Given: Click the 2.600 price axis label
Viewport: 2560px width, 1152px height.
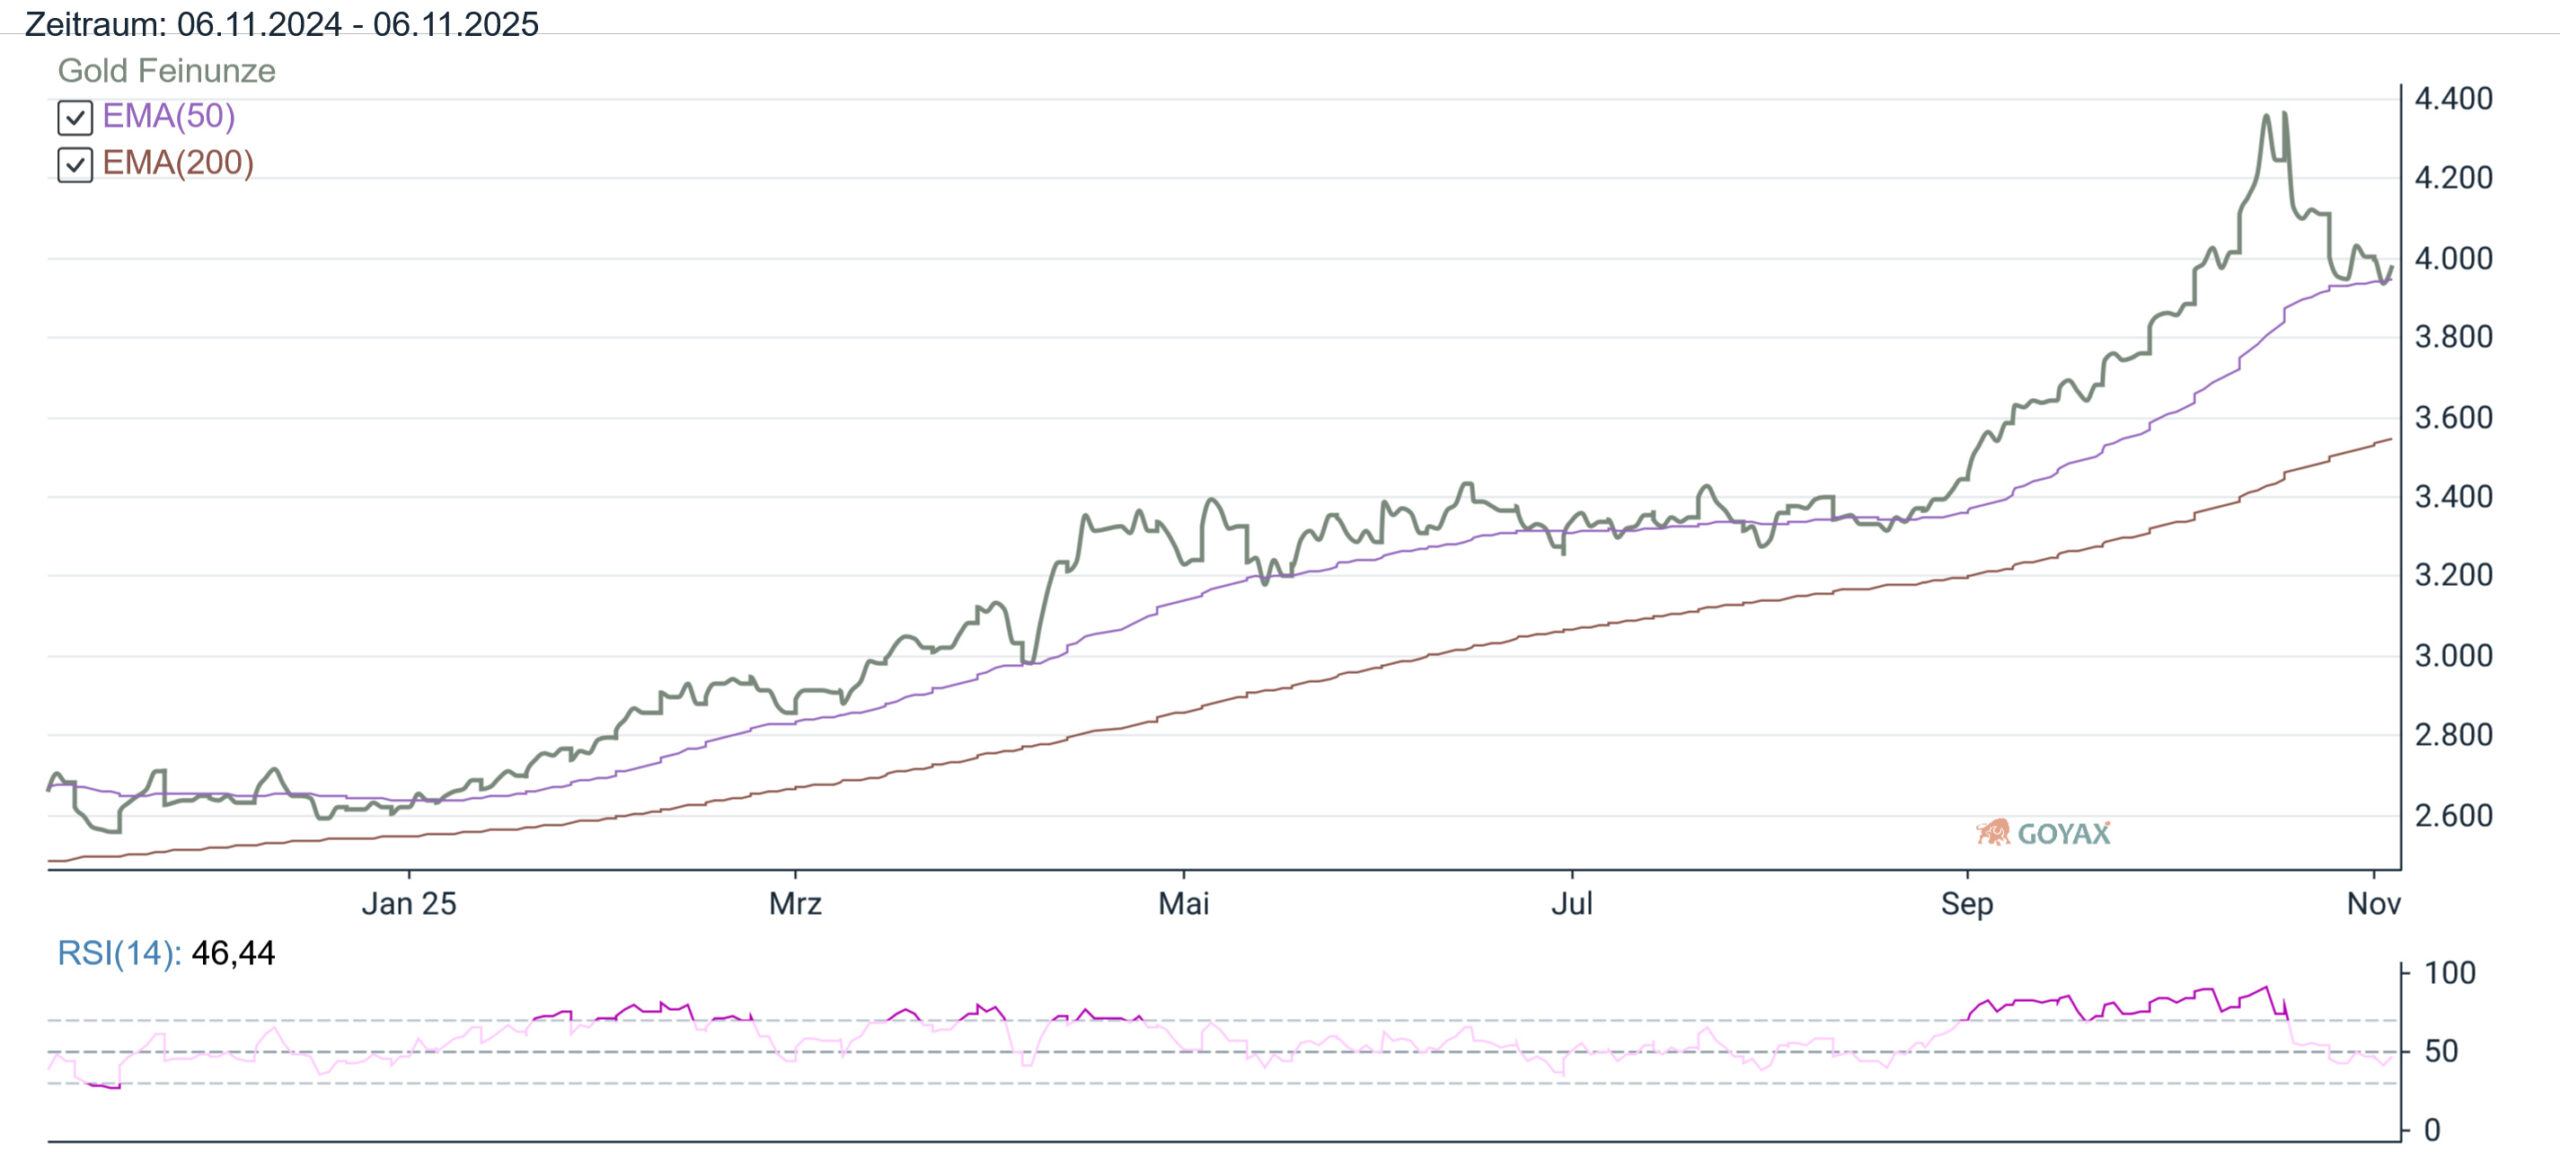Looking at the screenshot, I should (2453, 816).
